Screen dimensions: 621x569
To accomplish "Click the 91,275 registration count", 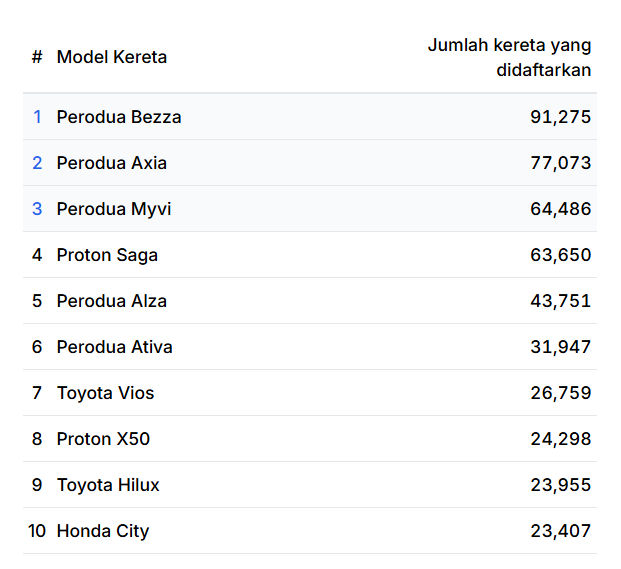I will [560, 117].
